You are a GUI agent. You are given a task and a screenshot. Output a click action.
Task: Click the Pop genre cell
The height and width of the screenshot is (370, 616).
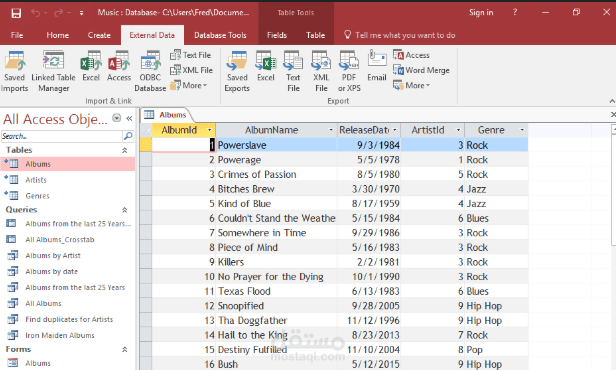[496, 350]
